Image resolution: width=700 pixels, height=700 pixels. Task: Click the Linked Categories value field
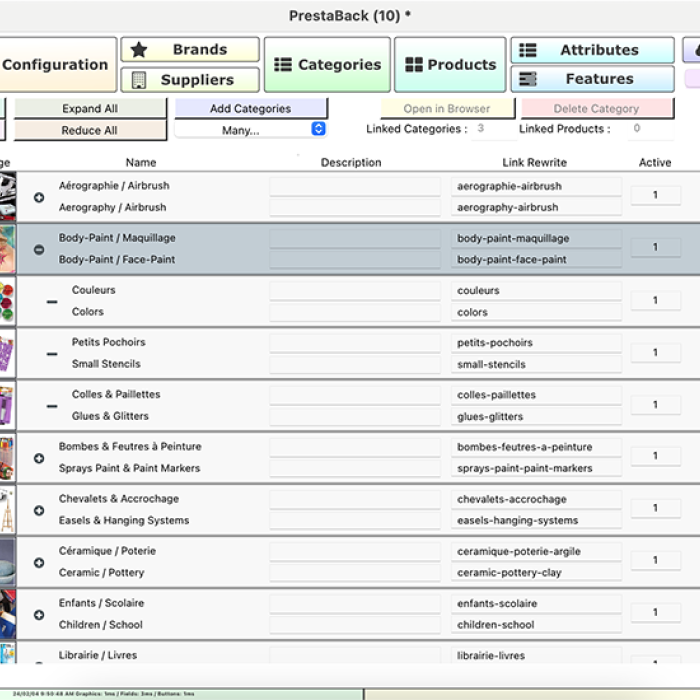494,129
